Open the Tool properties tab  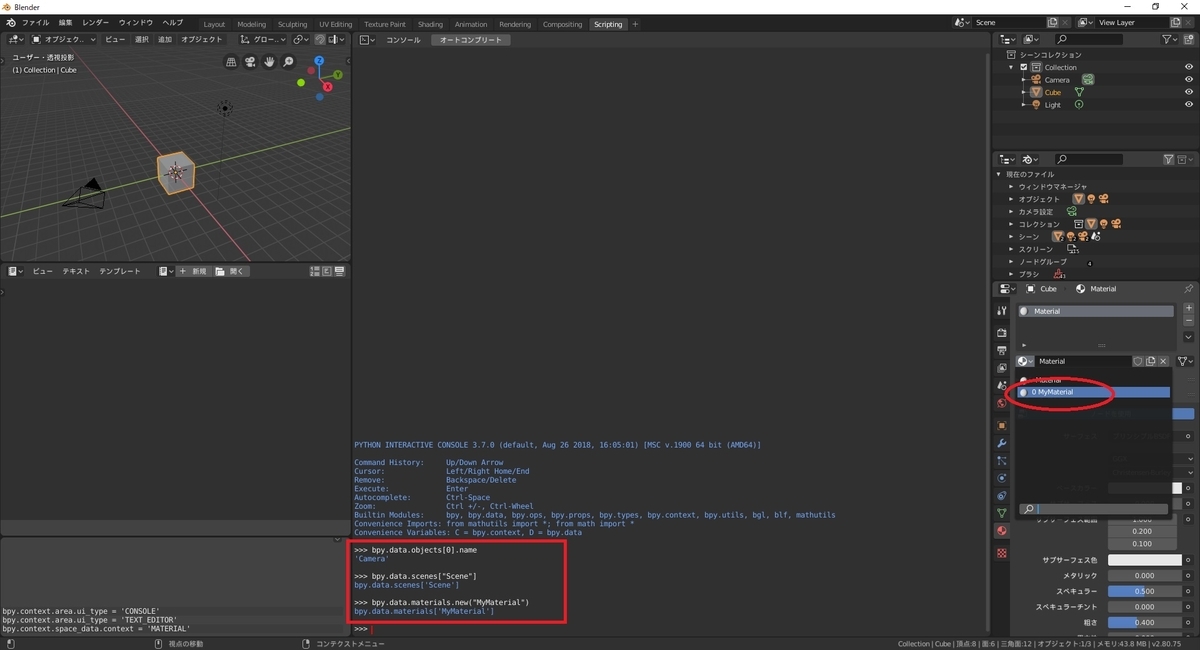point(1002,311)
